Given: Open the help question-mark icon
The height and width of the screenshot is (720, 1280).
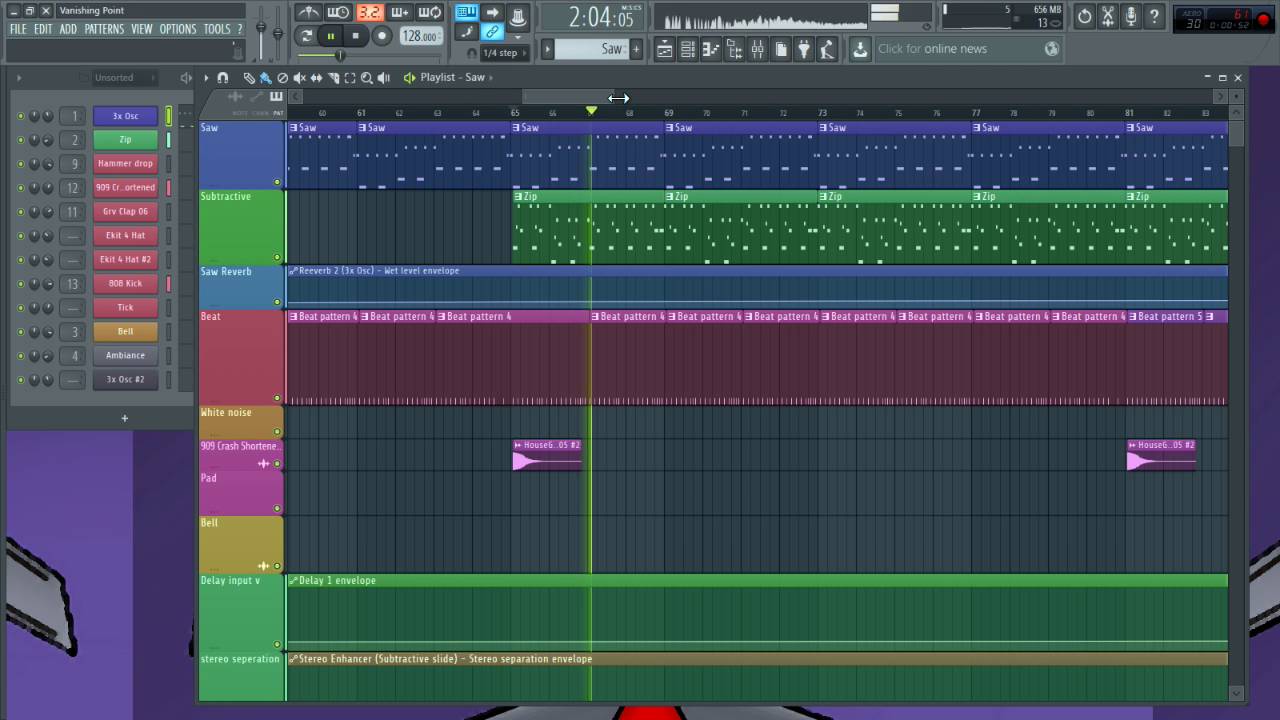Looking at the screenshot, I should click(x=1154, y=16).
